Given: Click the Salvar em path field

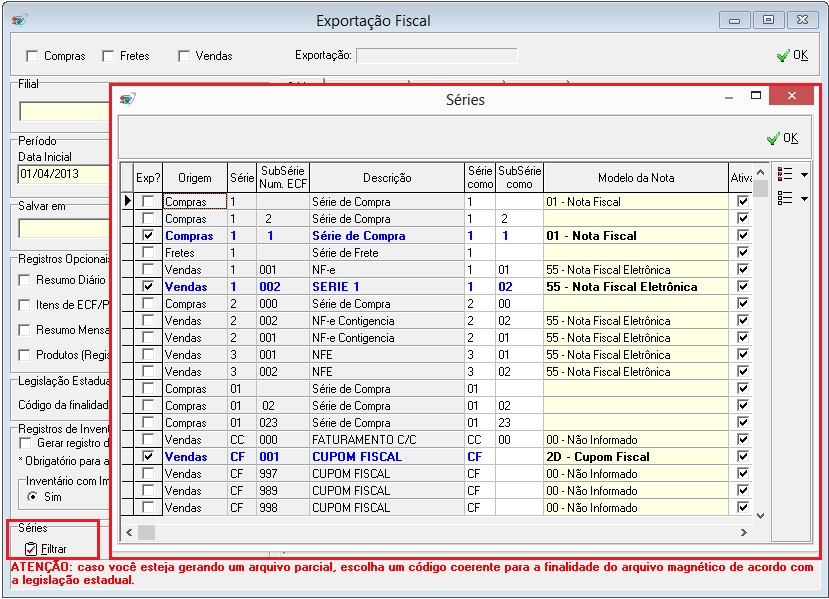Looking at the screenshot, I should pyautogui.click(x=64, y=228).
